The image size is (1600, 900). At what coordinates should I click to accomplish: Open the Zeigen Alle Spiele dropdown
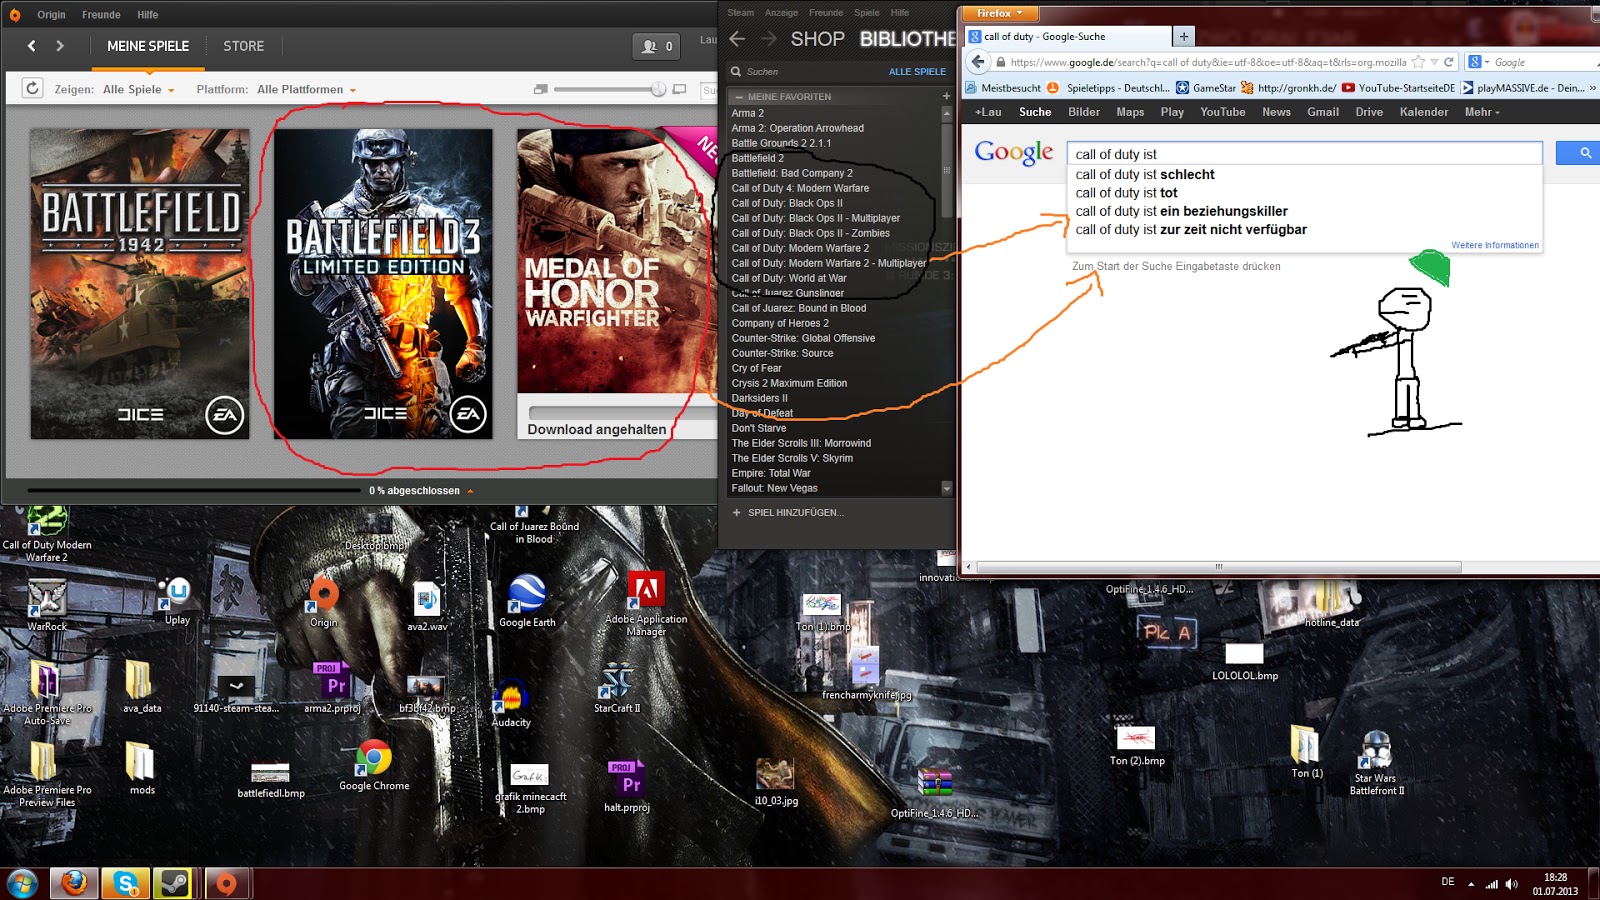138,89
